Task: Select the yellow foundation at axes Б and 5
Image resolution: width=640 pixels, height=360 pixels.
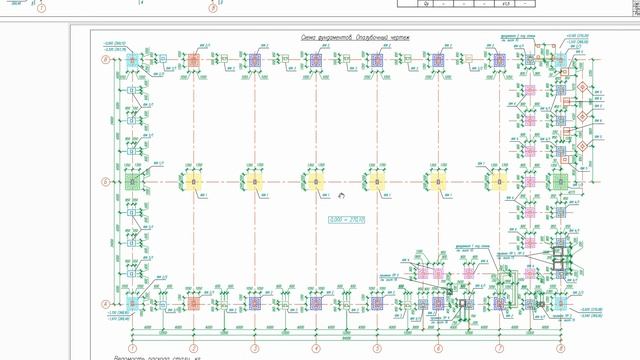Action: tap(377, 182)
